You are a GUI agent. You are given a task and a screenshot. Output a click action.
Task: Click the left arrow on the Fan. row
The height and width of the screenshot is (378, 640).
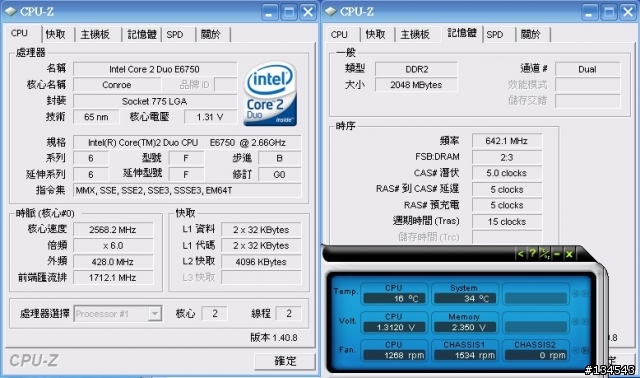(x=576, y=350)
